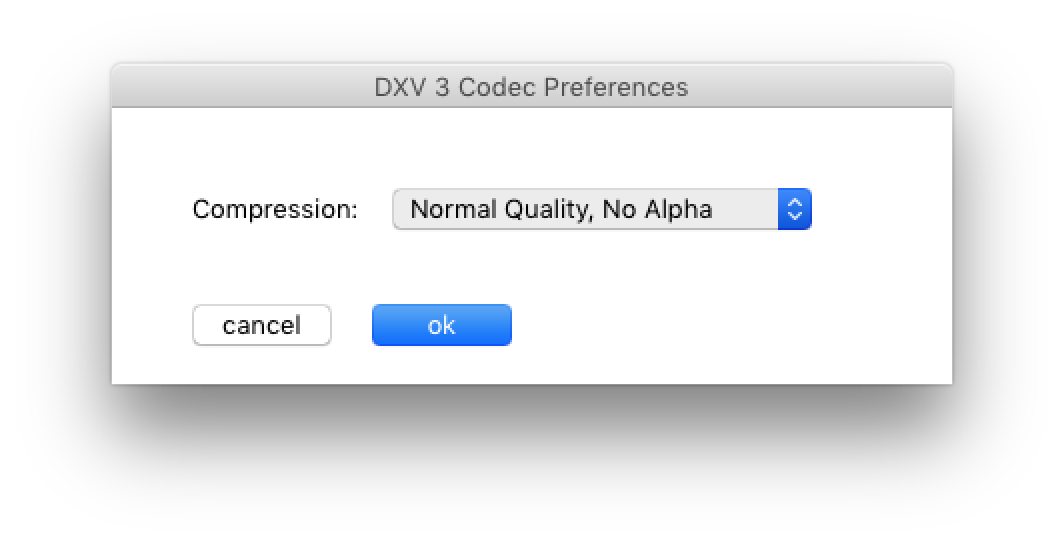Click the white ok label text

pos(441,325)
